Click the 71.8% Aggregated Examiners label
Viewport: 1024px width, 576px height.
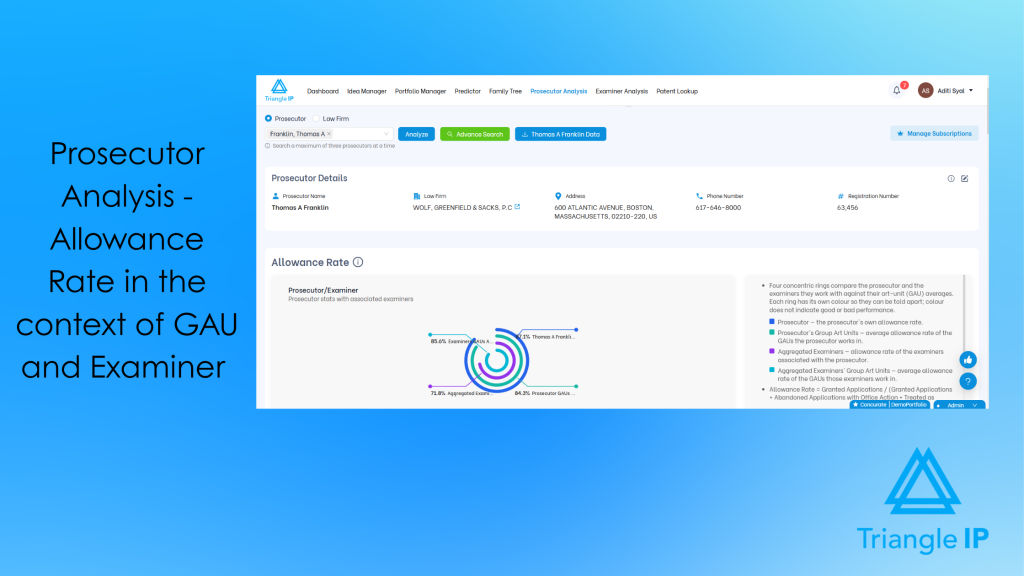tap(460, 393)
